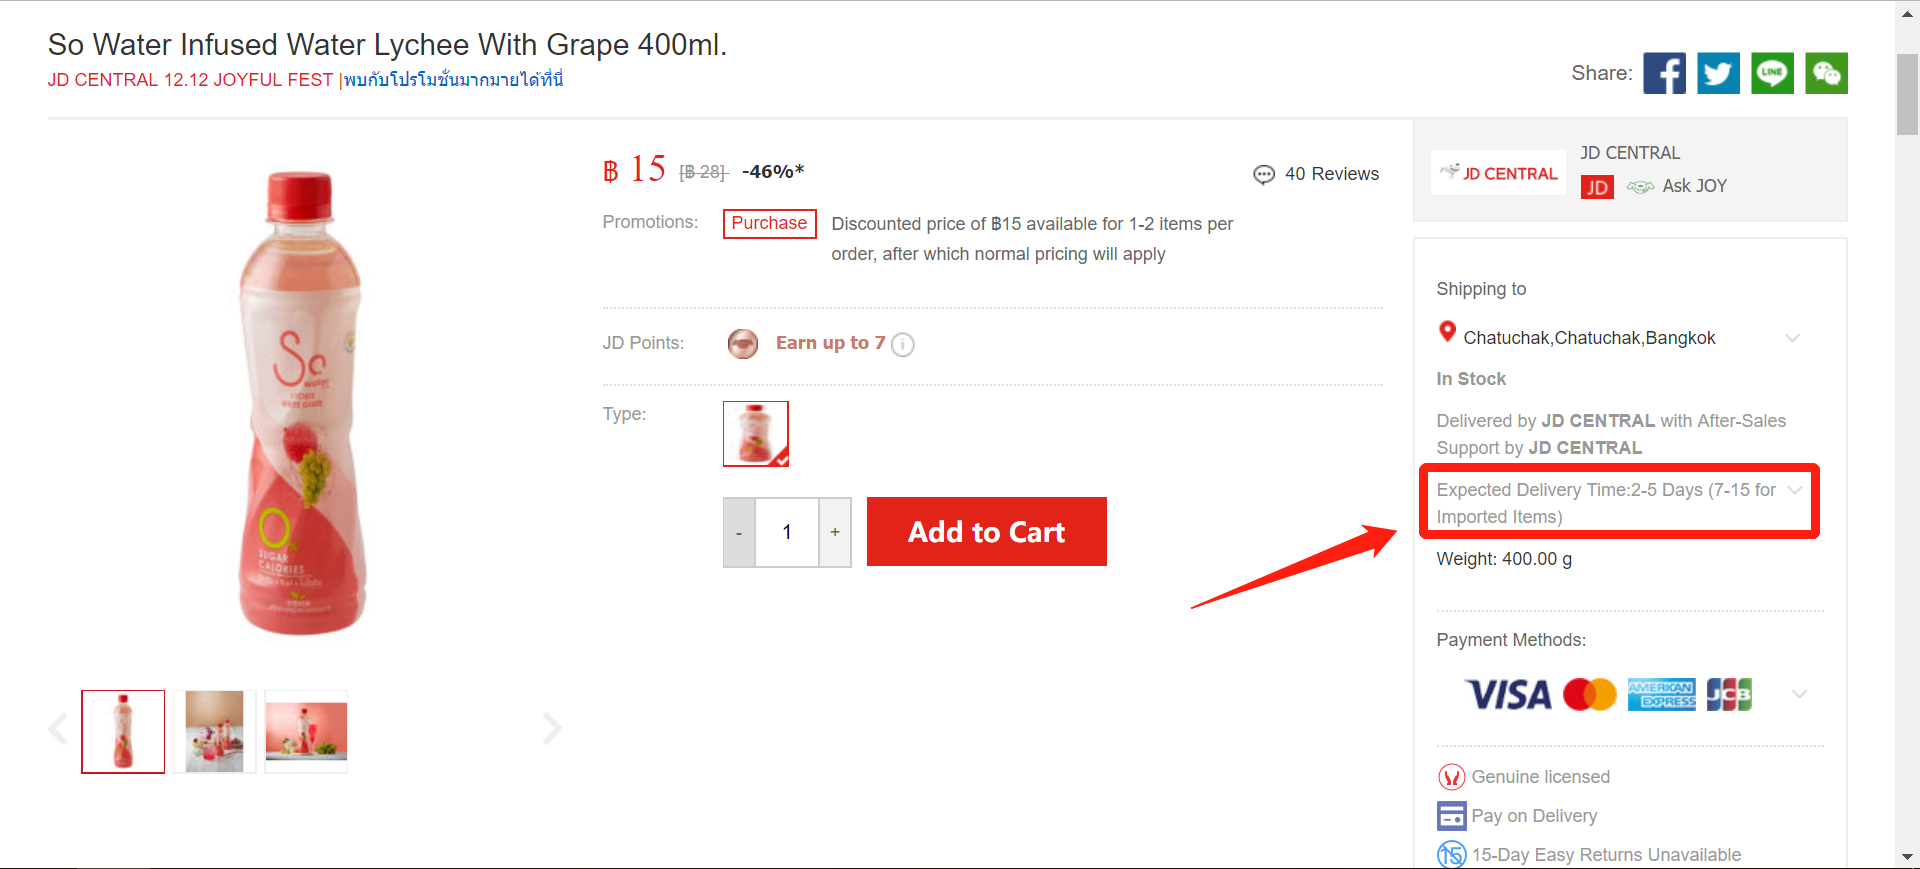Share product via LINE icon
The height and width of the screenshot is (869, 1920).
tap(1772, 73)
